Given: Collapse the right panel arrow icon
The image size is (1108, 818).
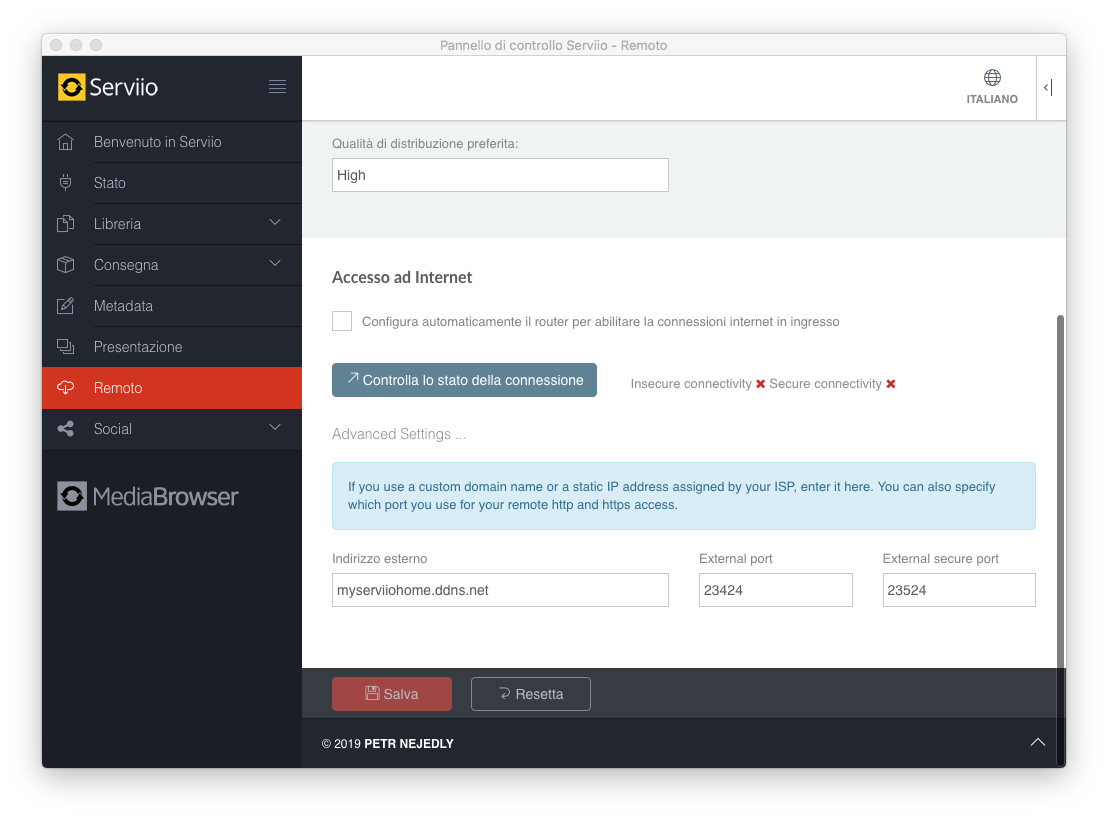Looking at the screenshot, I should tap(1048, 88).
